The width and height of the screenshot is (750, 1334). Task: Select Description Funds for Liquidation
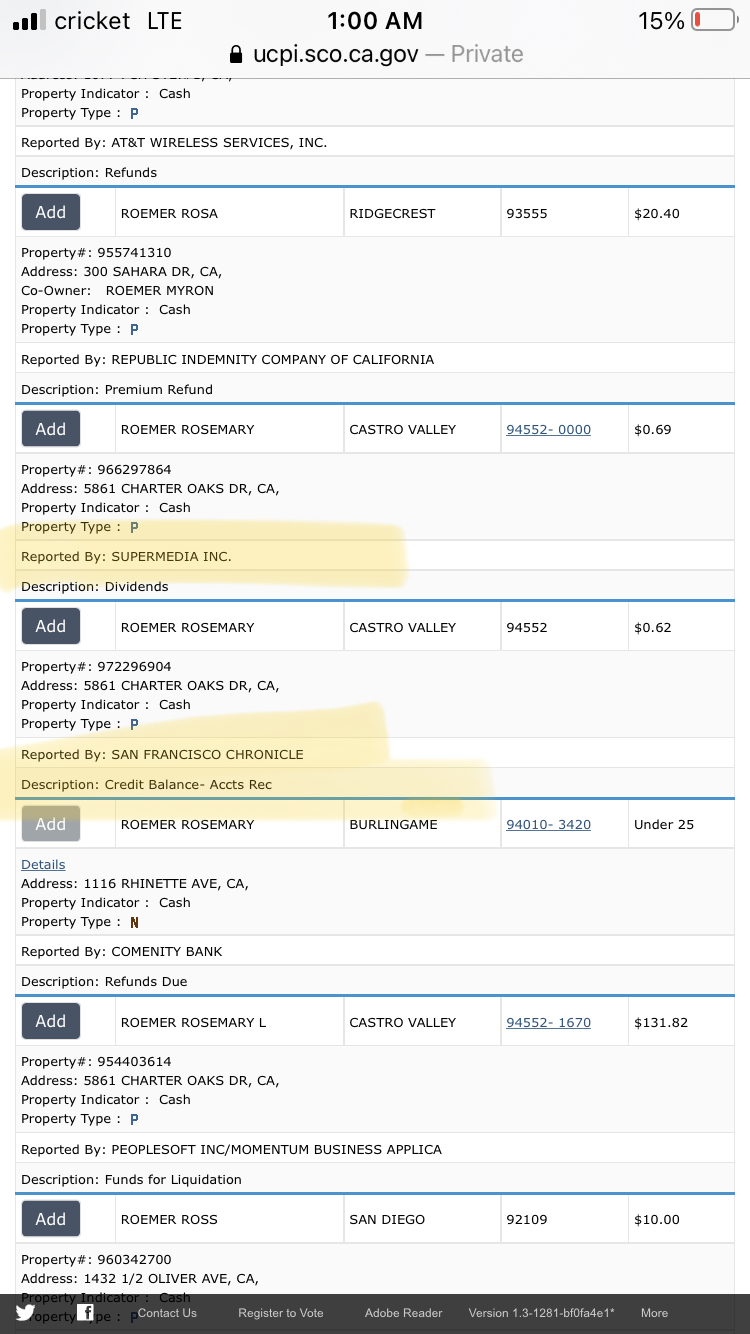coord(131,1179)
